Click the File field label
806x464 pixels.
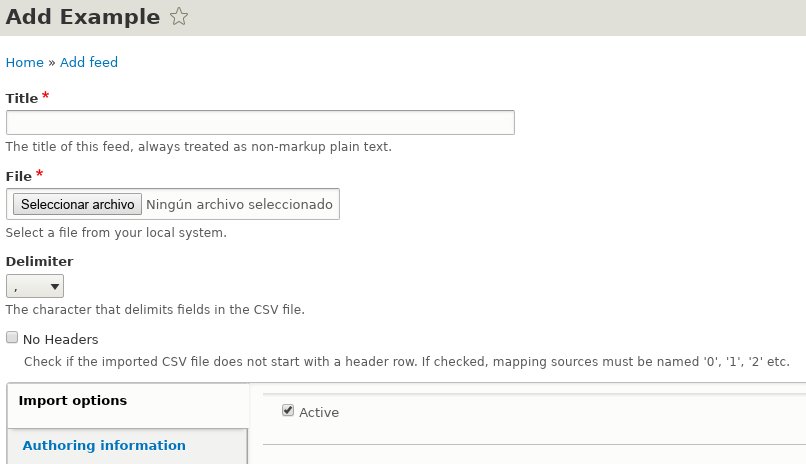coord(19,176)
